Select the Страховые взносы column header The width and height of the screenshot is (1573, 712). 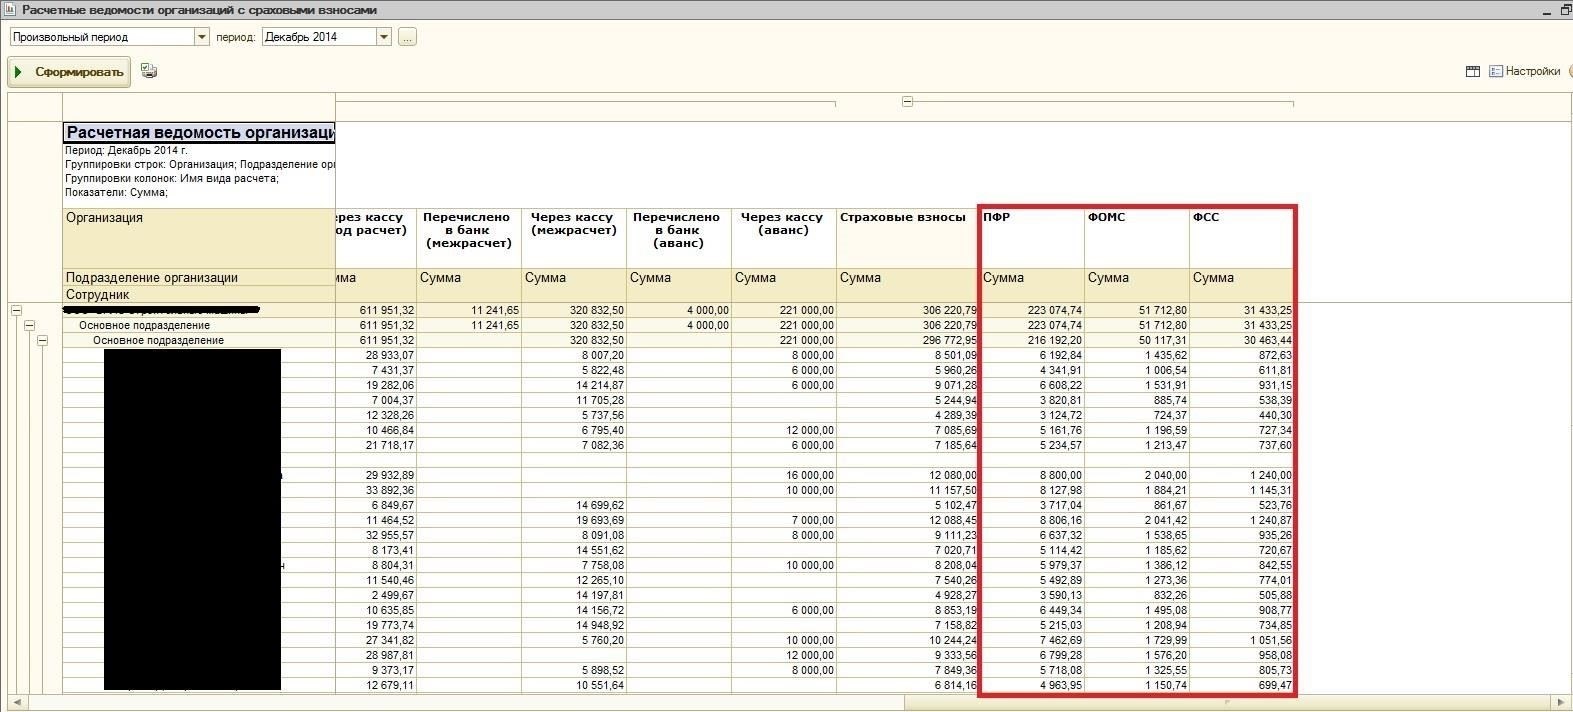pos(907,238)
